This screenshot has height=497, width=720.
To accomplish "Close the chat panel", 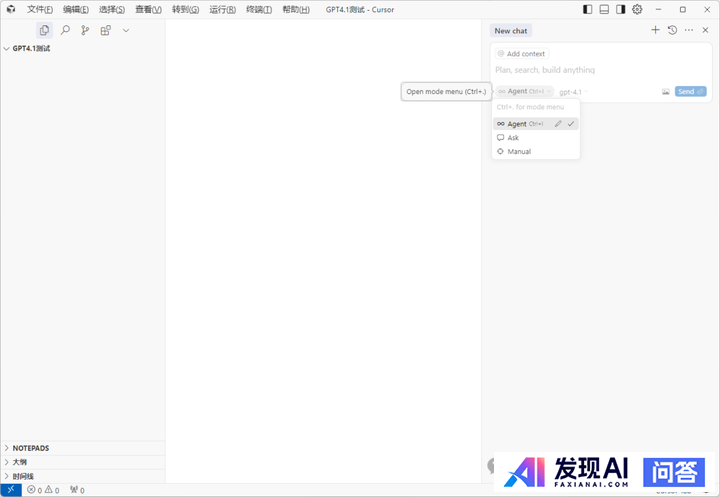I will [x=705, y=30].
